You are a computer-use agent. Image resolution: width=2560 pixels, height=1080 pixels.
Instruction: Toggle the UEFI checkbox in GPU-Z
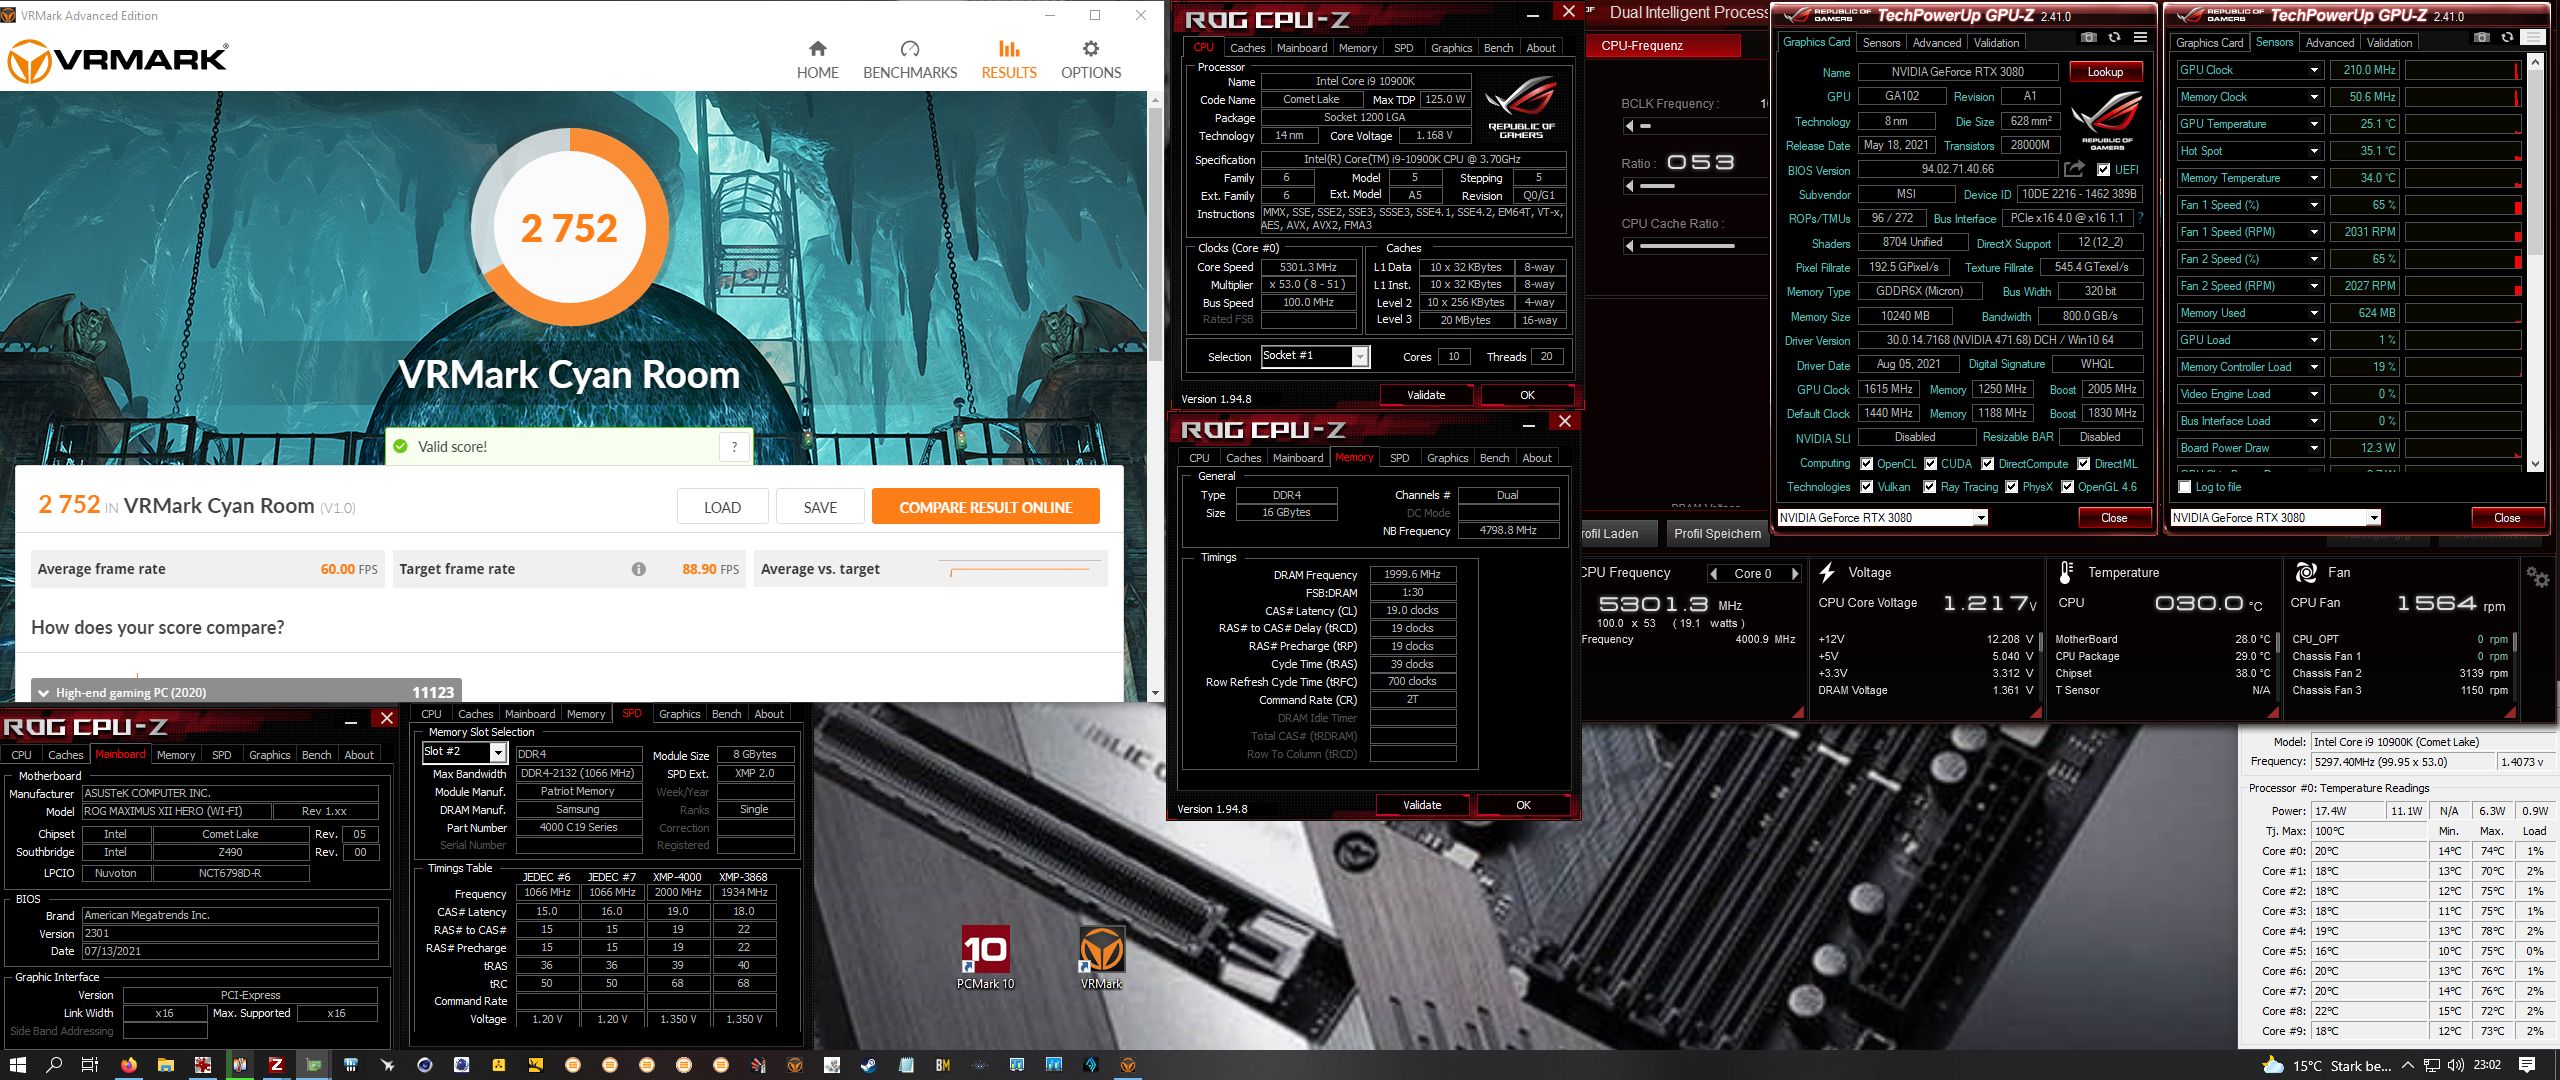[2104, 170]
